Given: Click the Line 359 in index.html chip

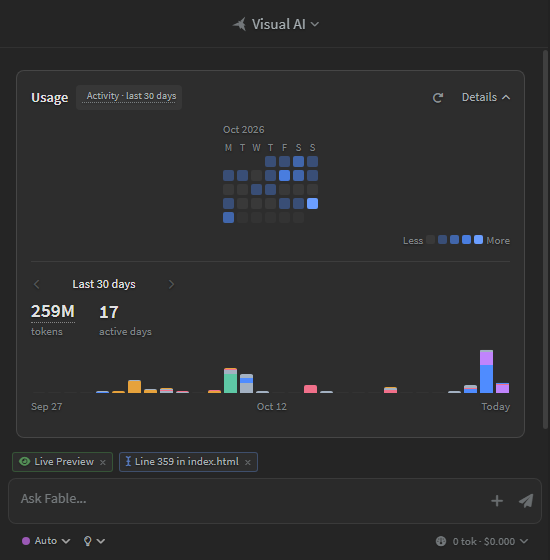Looking at the screenshot, I should (188, 462).
